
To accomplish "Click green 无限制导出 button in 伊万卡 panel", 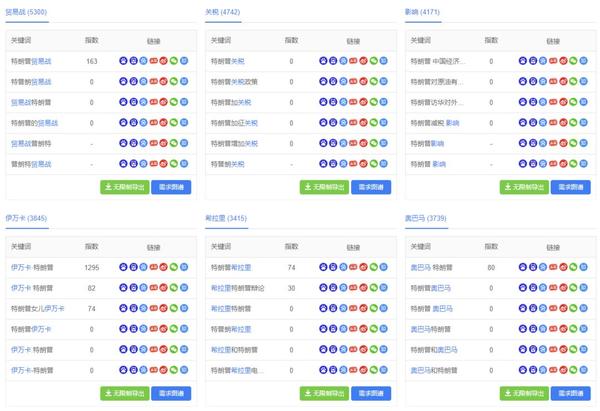I will tap(125, 393).
